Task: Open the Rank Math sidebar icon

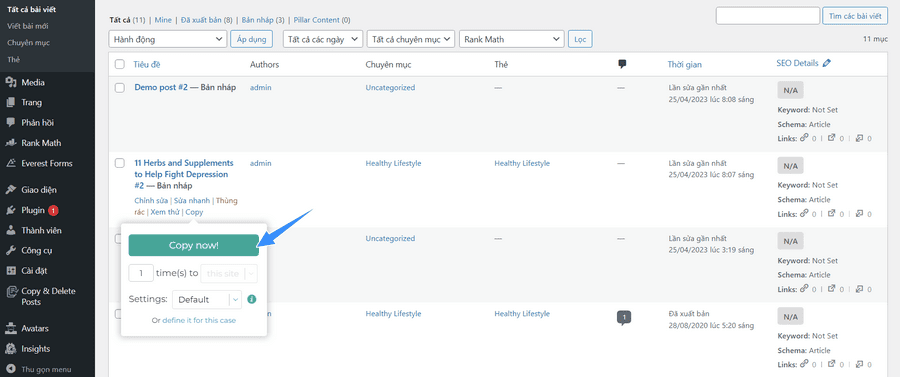Action: tap(10, 143)
